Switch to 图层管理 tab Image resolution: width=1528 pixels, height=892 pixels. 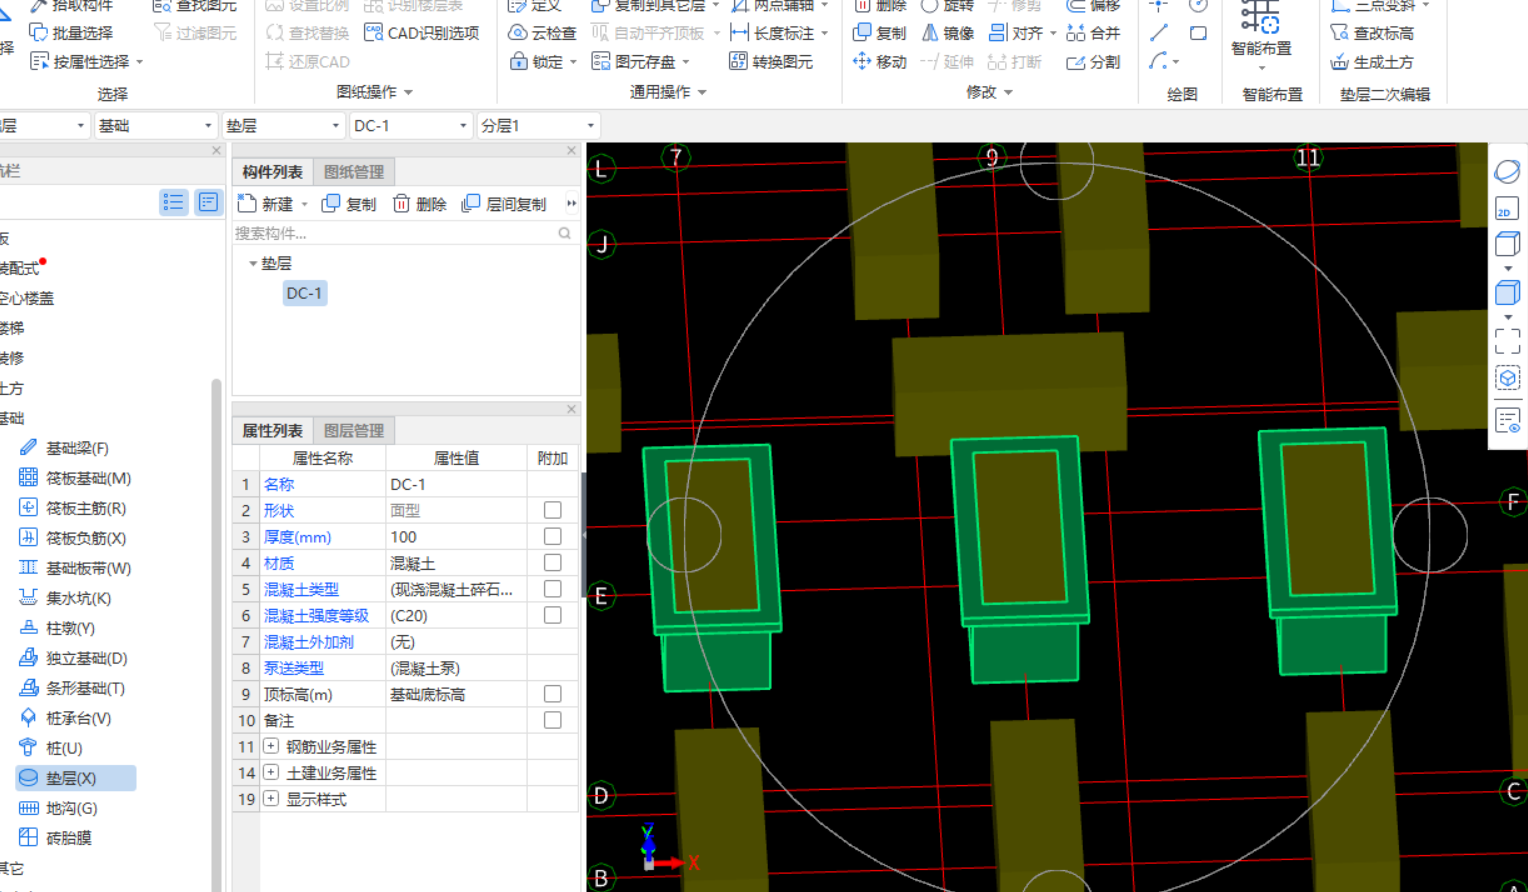coord(354,430)
